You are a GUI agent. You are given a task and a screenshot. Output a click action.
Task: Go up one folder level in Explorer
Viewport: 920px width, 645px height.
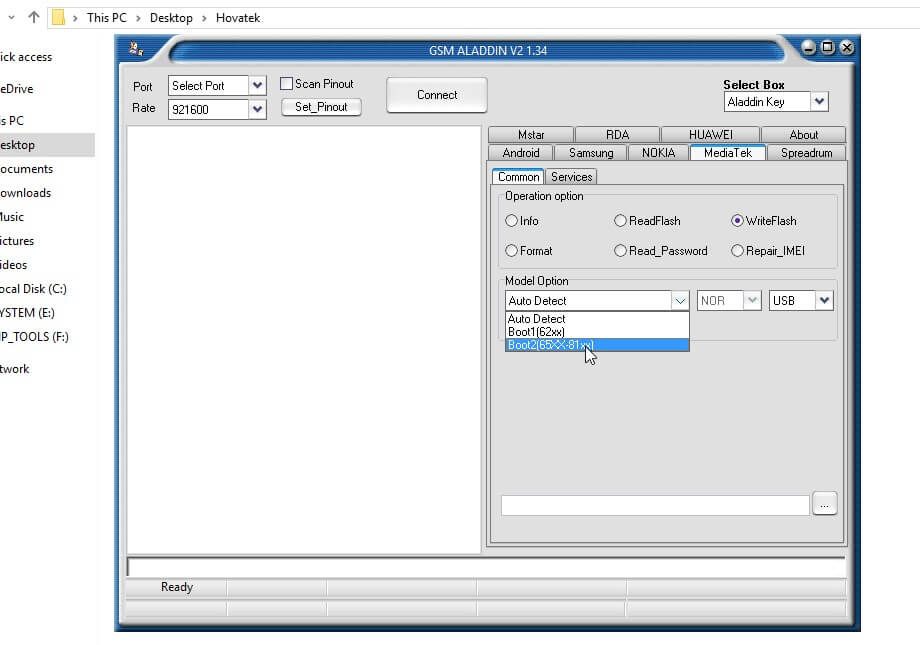point(33,18)
